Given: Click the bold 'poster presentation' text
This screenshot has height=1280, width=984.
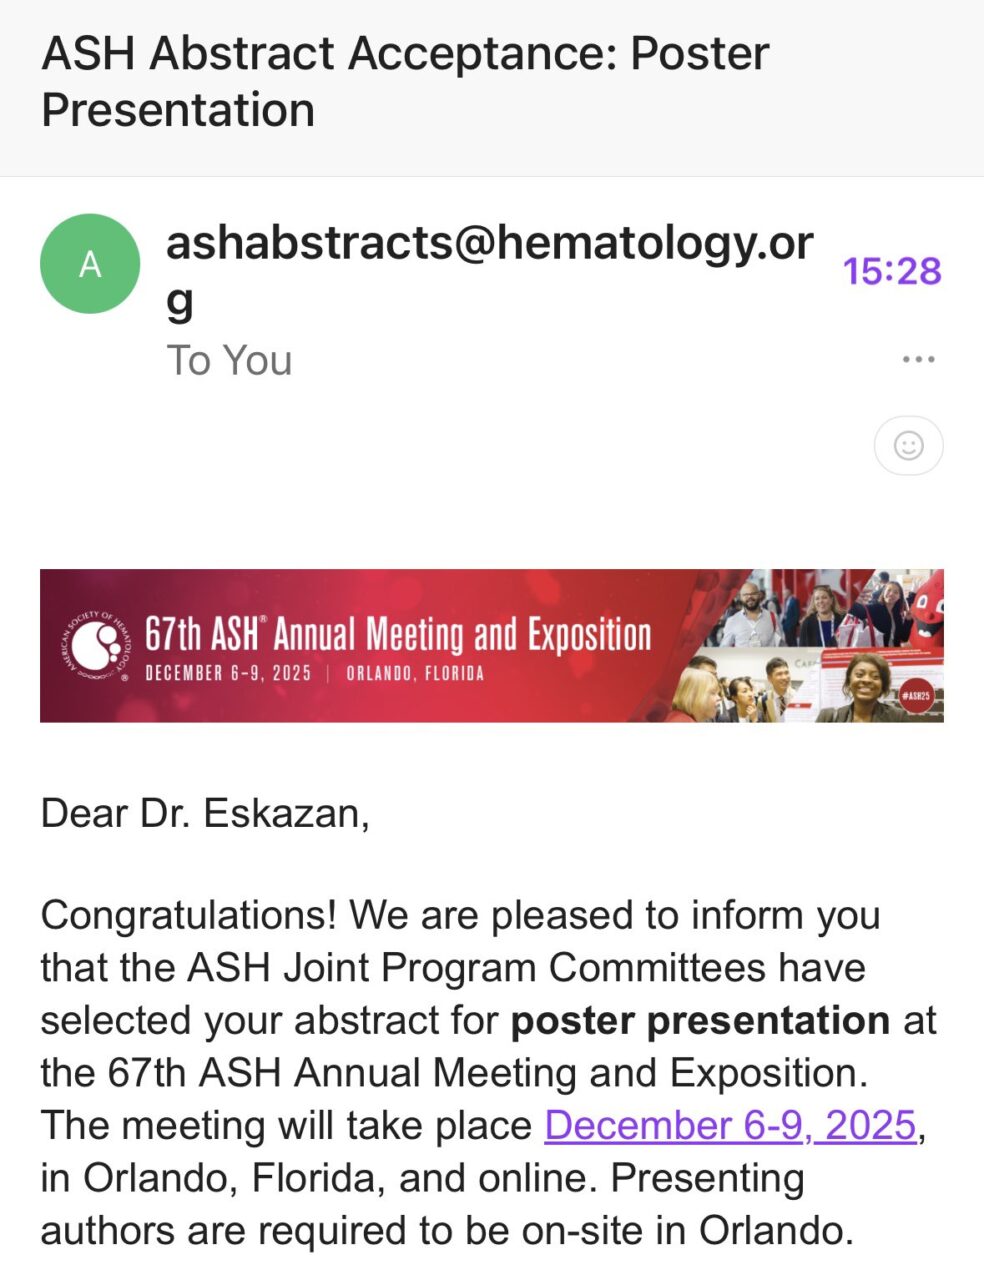Looking at the screenshot, I should [700, 1020].
